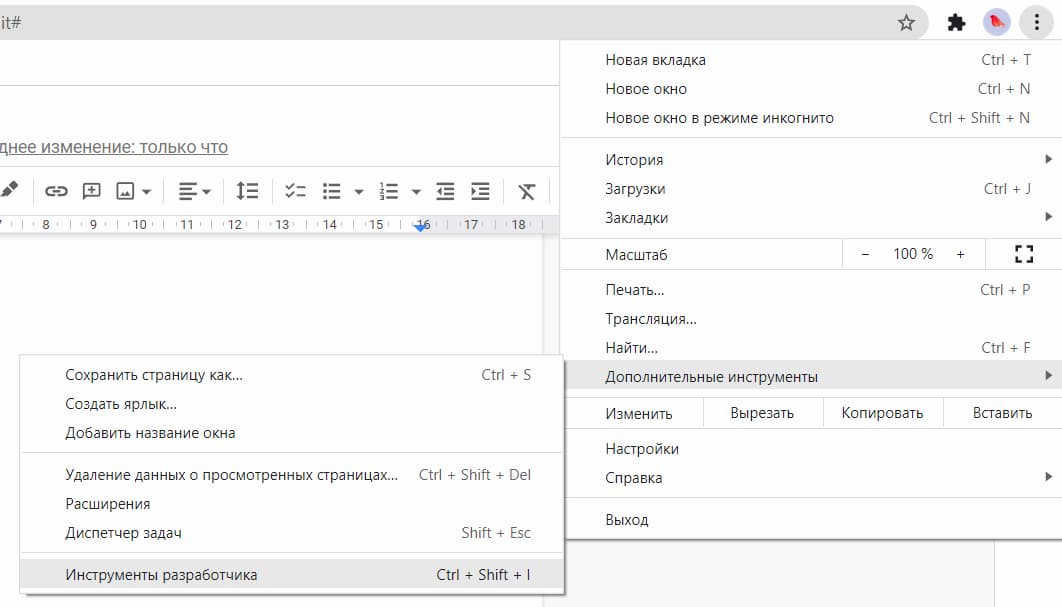Open the text alignment dropdown
The image size is (1062, 607).
coord(194,191)
